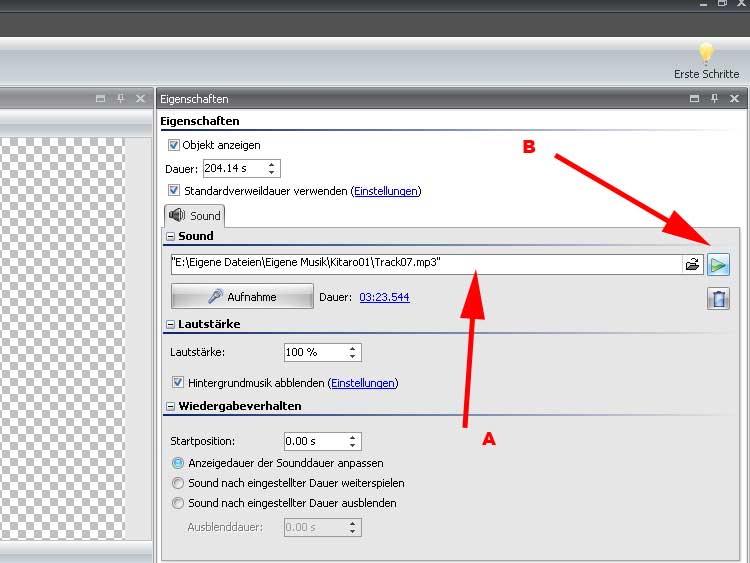Uncheck Hintergrundmusik abblenden option
750x563 pixels.
click(x=178, y=382)
